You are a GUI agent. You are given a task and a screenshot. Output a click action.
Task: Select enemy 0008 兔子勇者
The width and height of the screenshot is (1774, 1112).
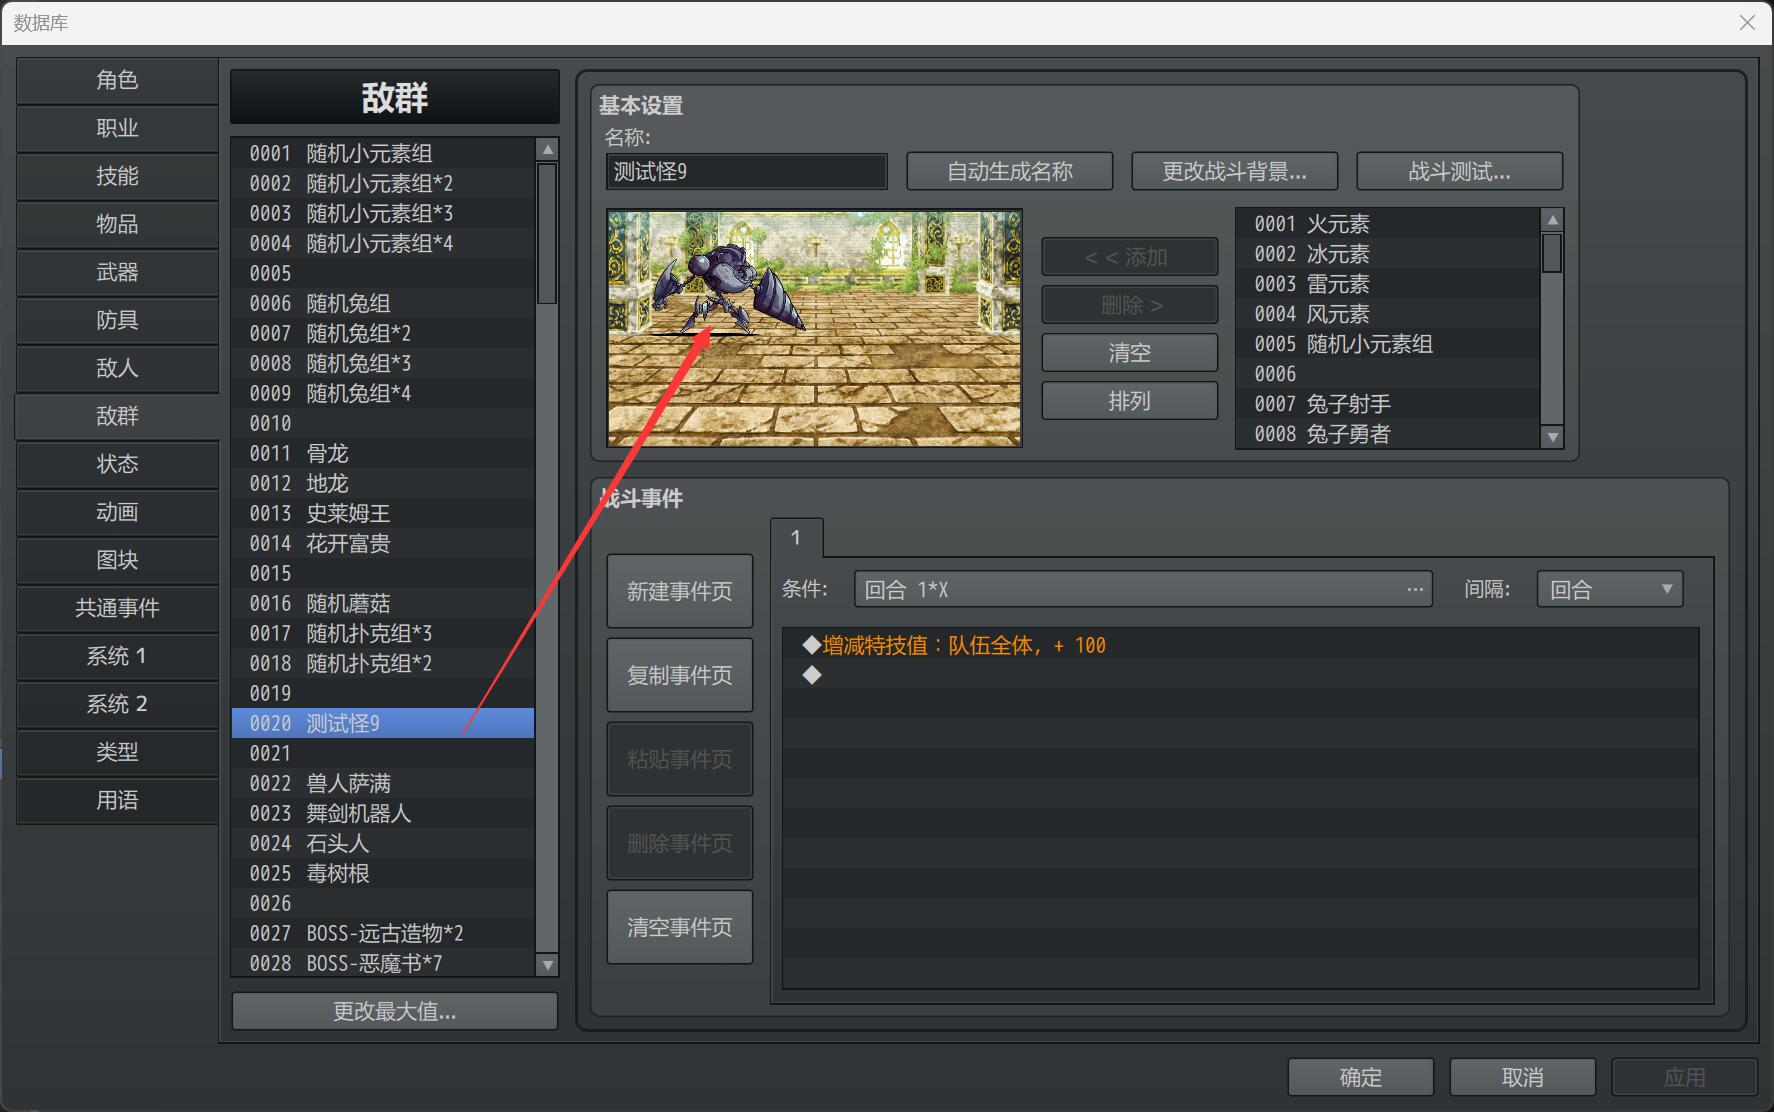click(x=1388, y=434)
